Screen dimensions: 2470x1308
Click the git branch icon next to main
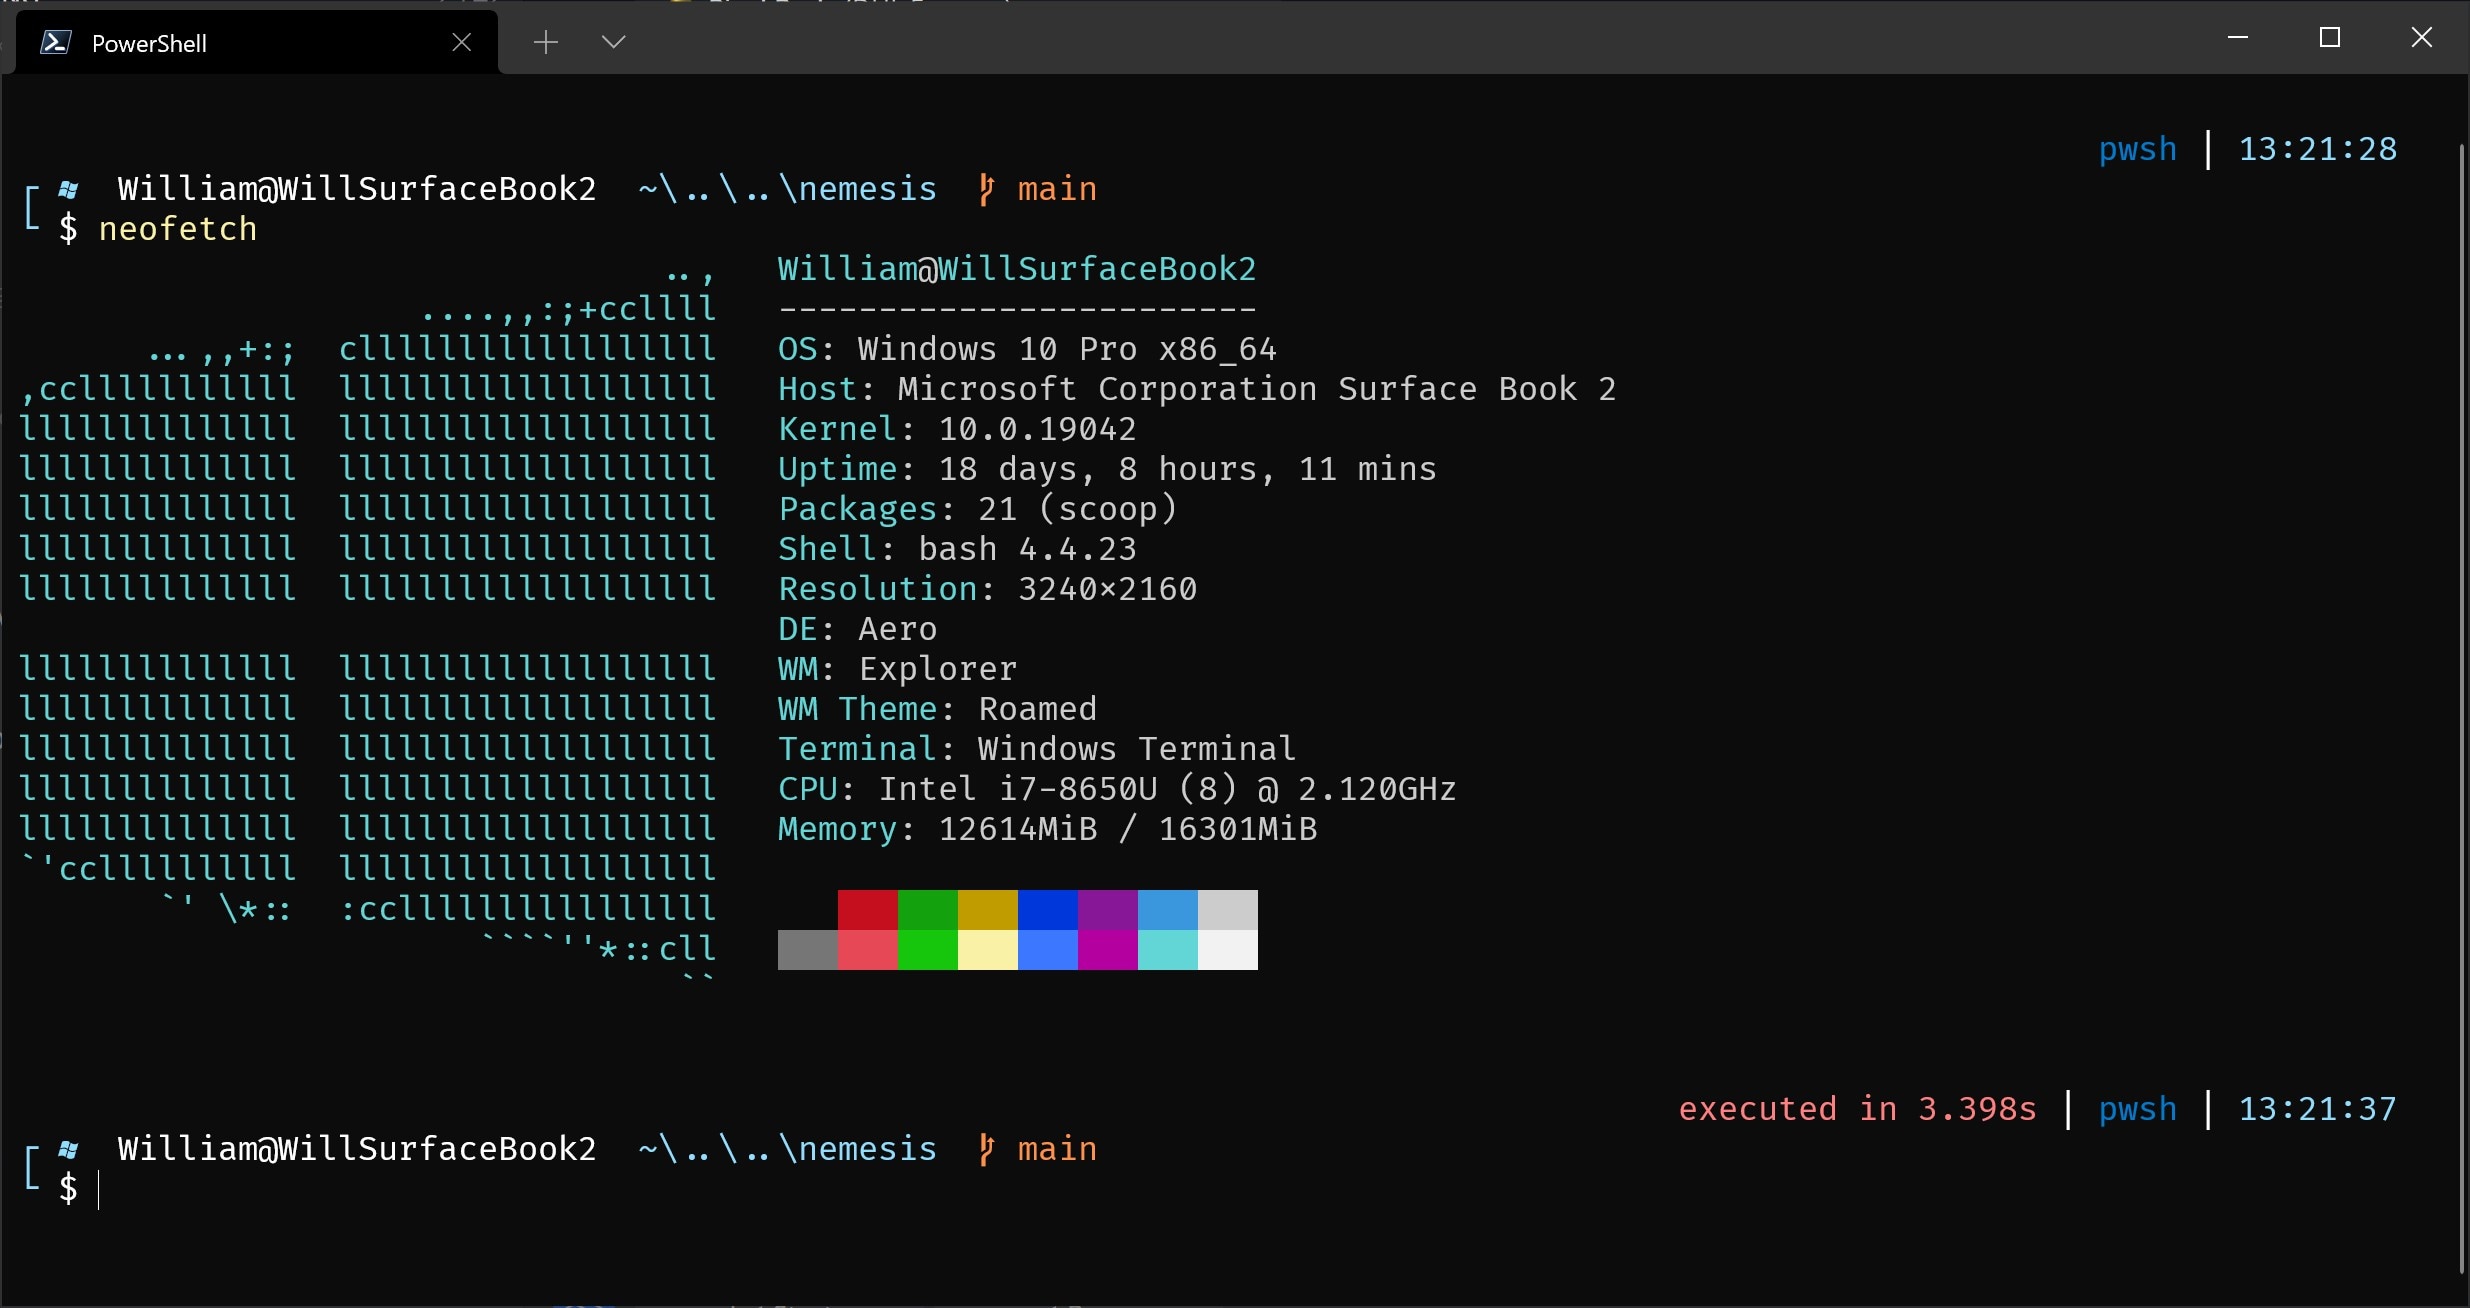pyautogui.click(x=985, y=189)
